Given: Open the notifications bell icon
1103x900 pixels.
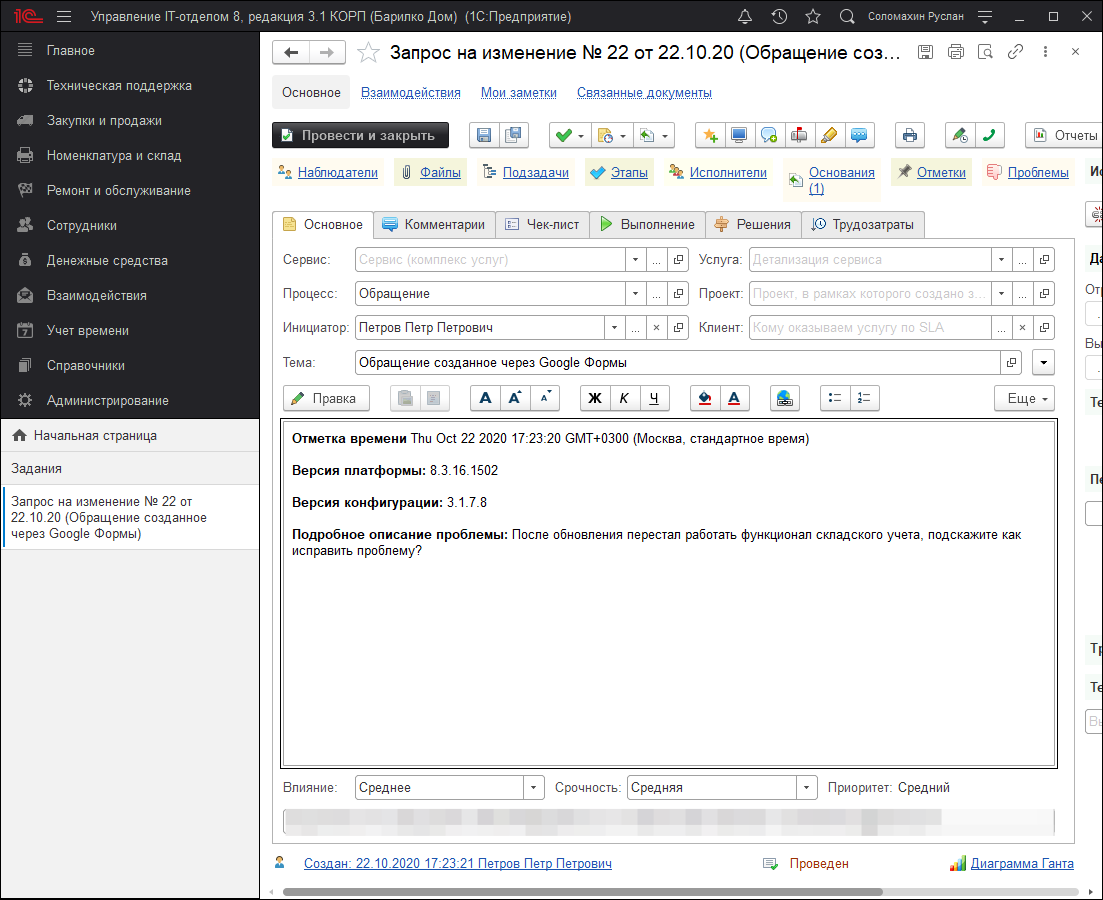Looking at the screenshot, I should click(x=745, y=17).
